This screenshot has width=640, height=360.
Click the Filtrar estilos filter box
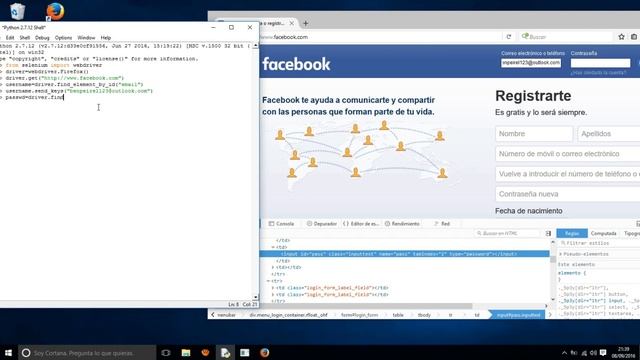[x=598, y=243]
